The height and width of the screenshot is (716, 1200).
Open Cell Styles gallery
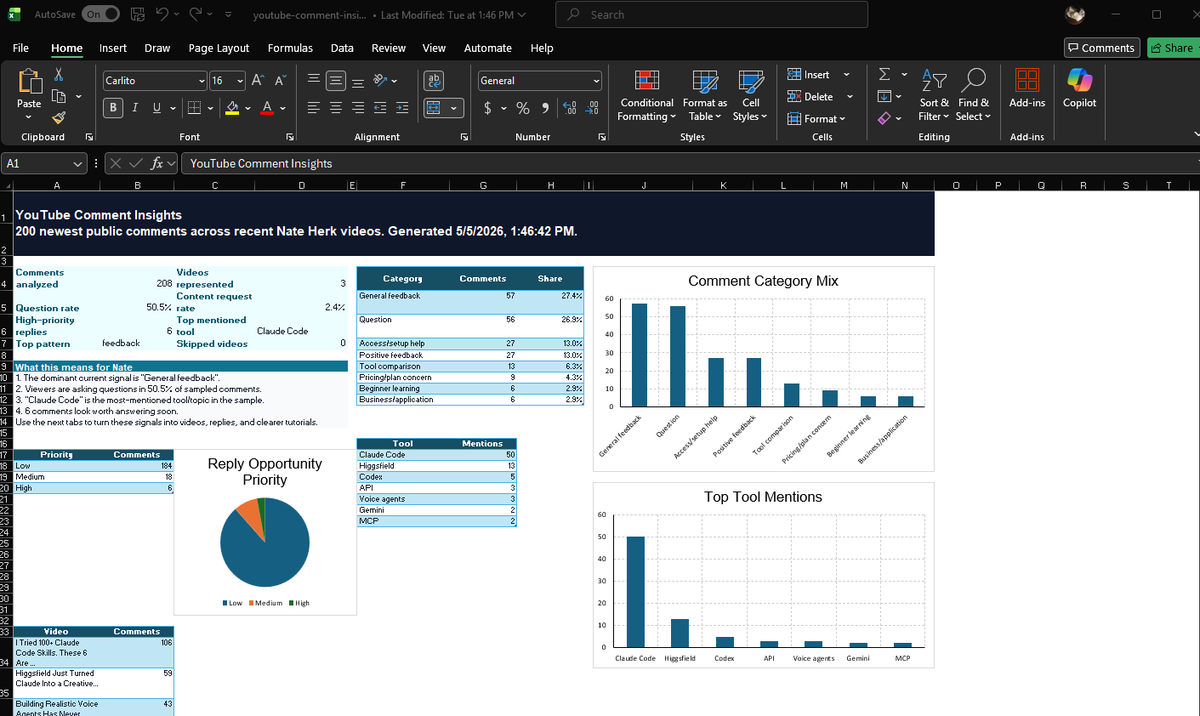click(751, 96)
